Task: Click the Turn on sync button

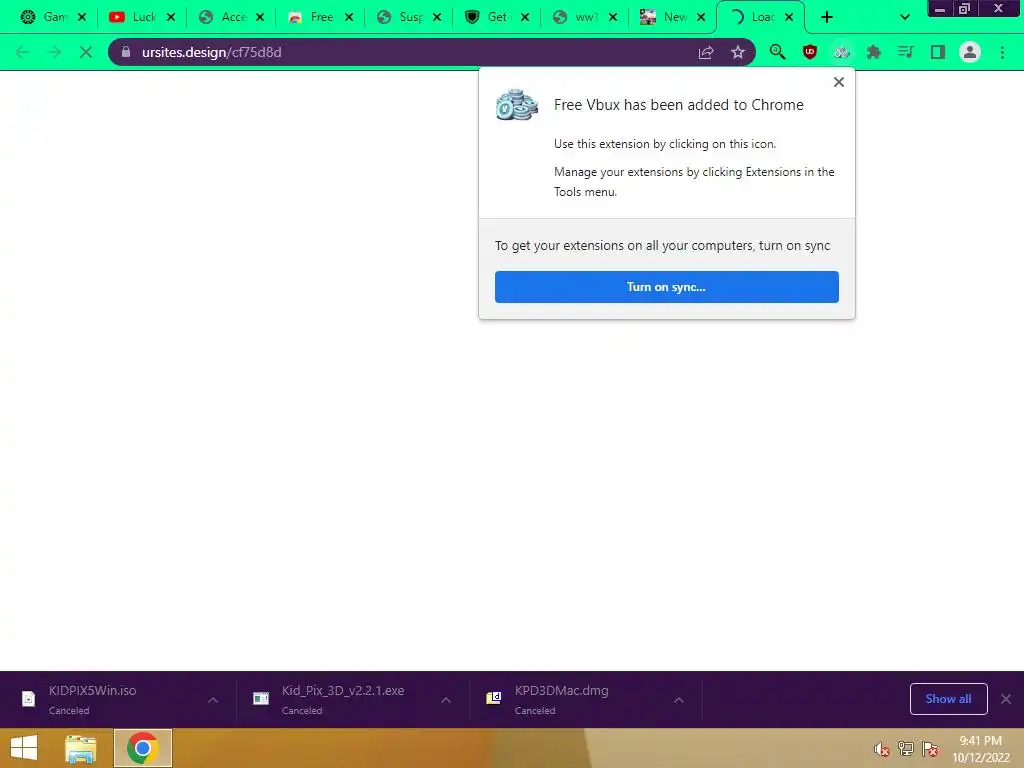Action: click(667, 287)
